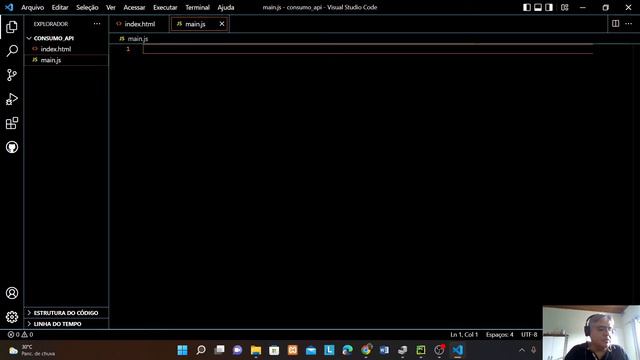Toggle secondary sidebar layout icon
Image resolution: width=640 pixels, height=360 pixels.
(549, 7)
